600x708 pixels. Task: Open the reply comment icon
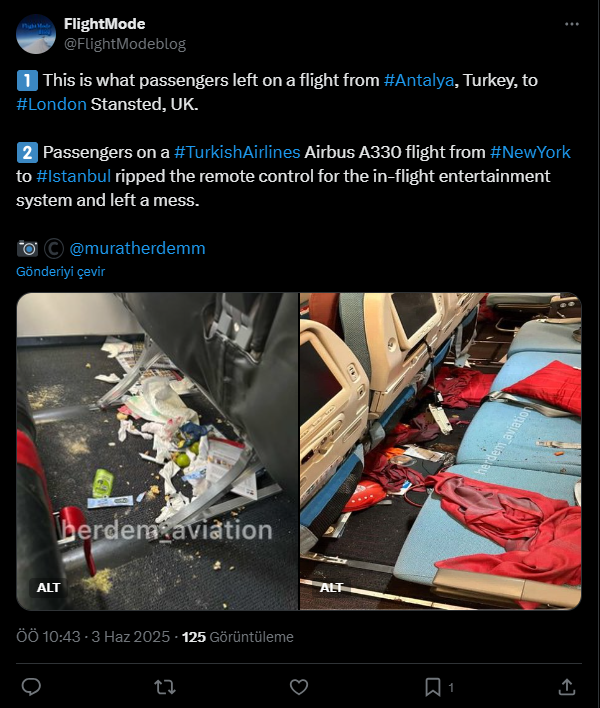[31, 687]
